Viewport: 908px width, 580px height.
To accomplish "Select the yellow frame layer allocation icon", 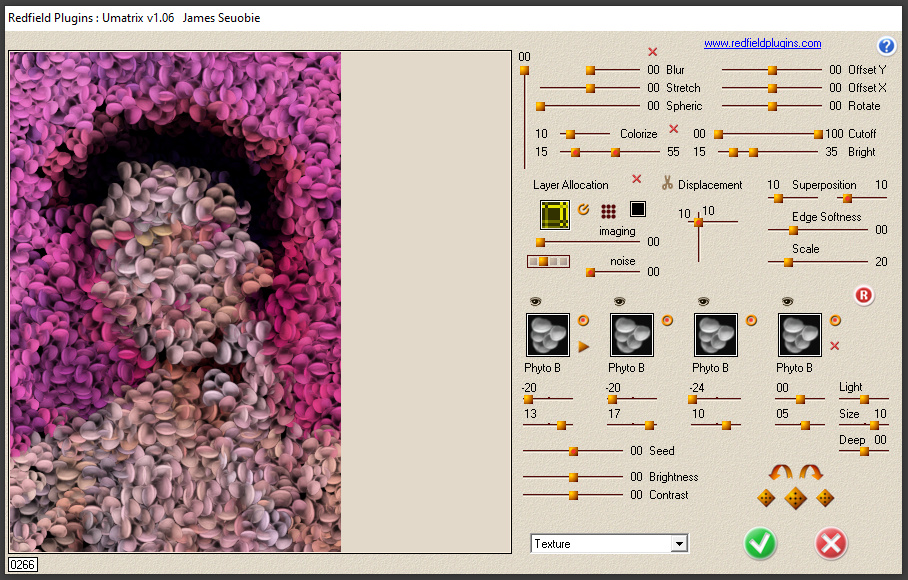I will pos(555,215).
